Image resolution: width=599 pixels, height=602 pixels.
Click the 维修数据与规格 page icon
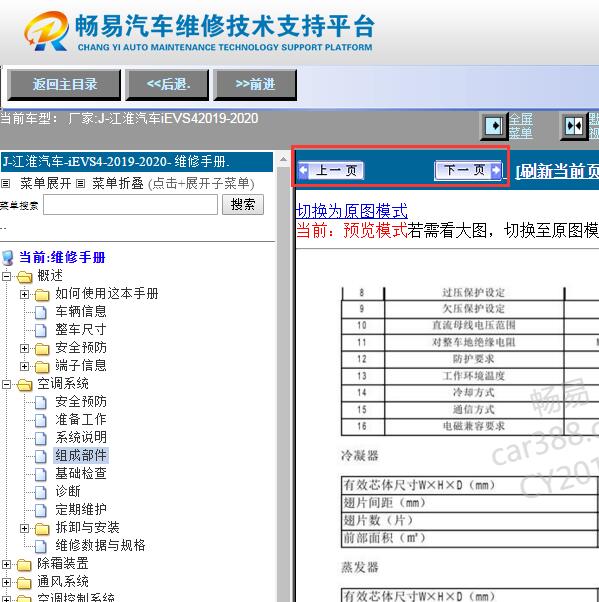(41, 546)
